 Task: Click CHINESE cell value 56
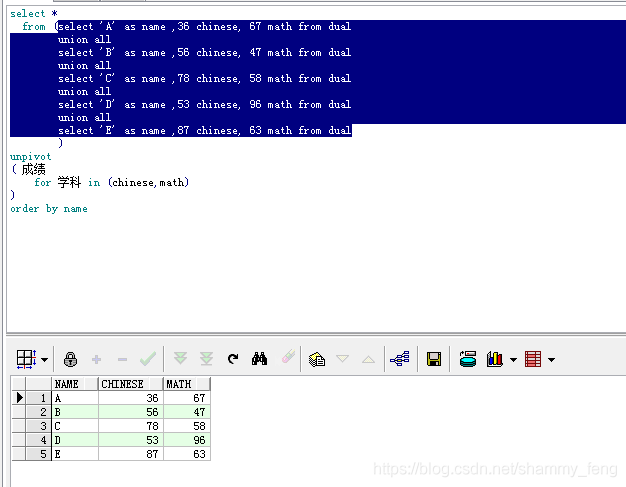[x=131, y=412]
